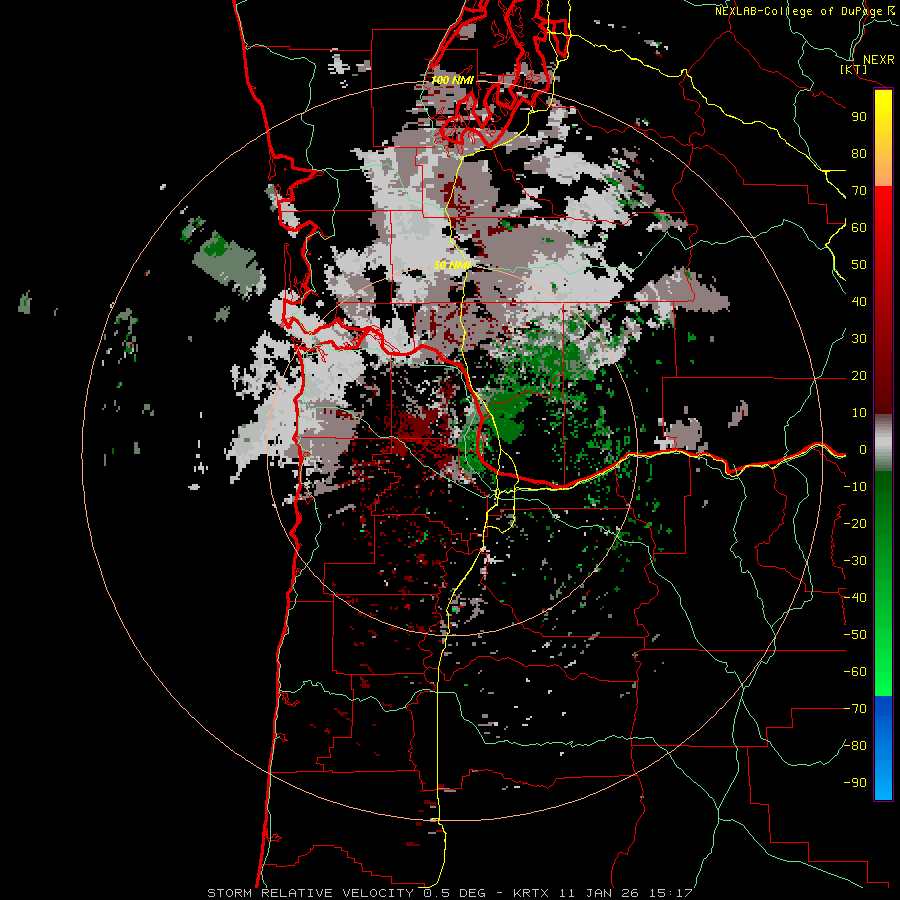Select the -20 value on the velocity scale

pyautogui.click(x=855, y=524)
